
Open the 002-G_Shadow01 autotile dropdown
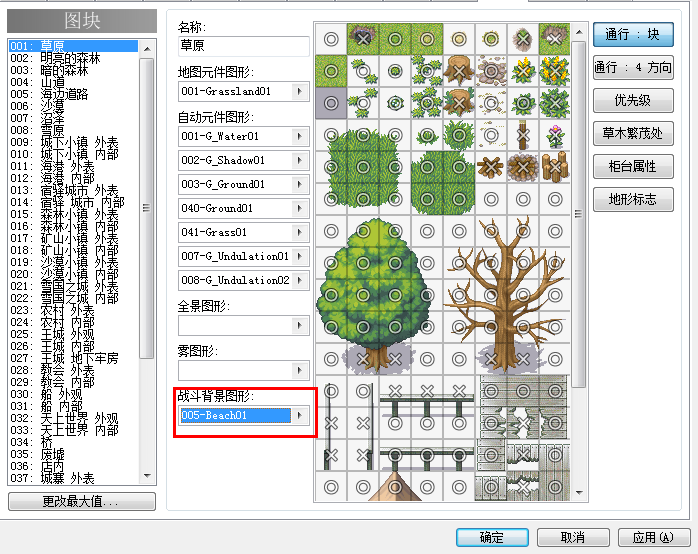tap(300, 160)
